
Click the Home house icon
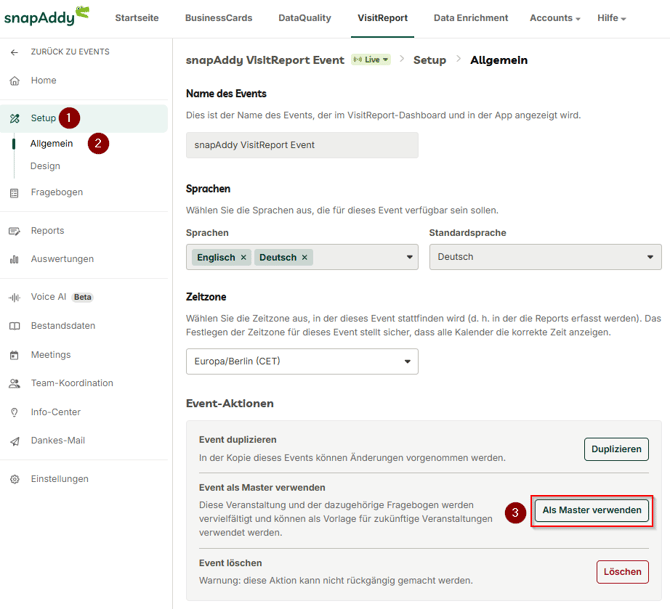click(15, 81)
